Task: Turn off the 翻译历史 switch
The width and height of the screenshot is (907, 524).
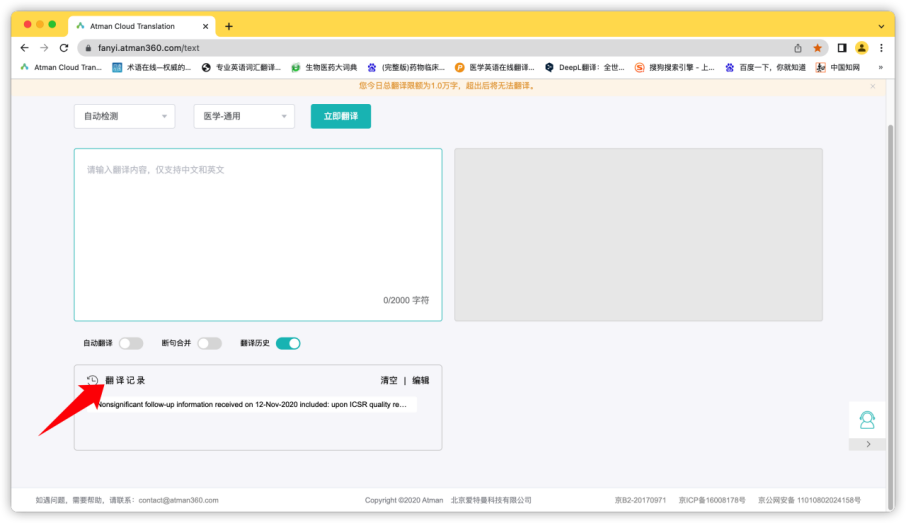Action: click(288, 343)
